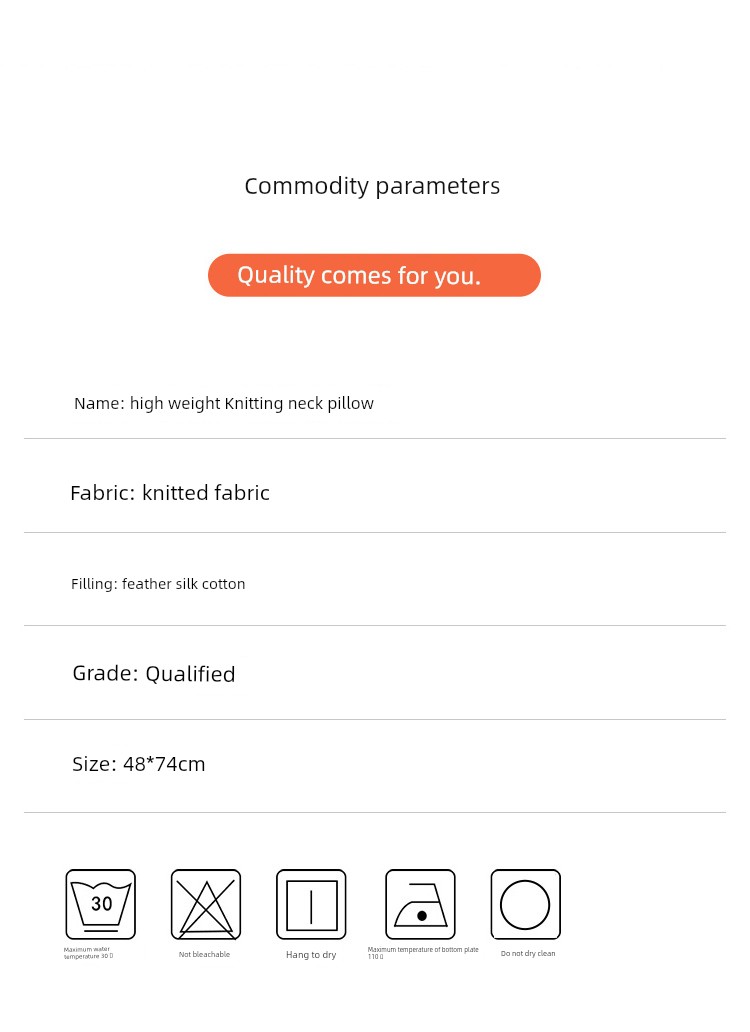
Task: Click the orange 'Quality comes for you.' banner
Action: tap(374, 275)
